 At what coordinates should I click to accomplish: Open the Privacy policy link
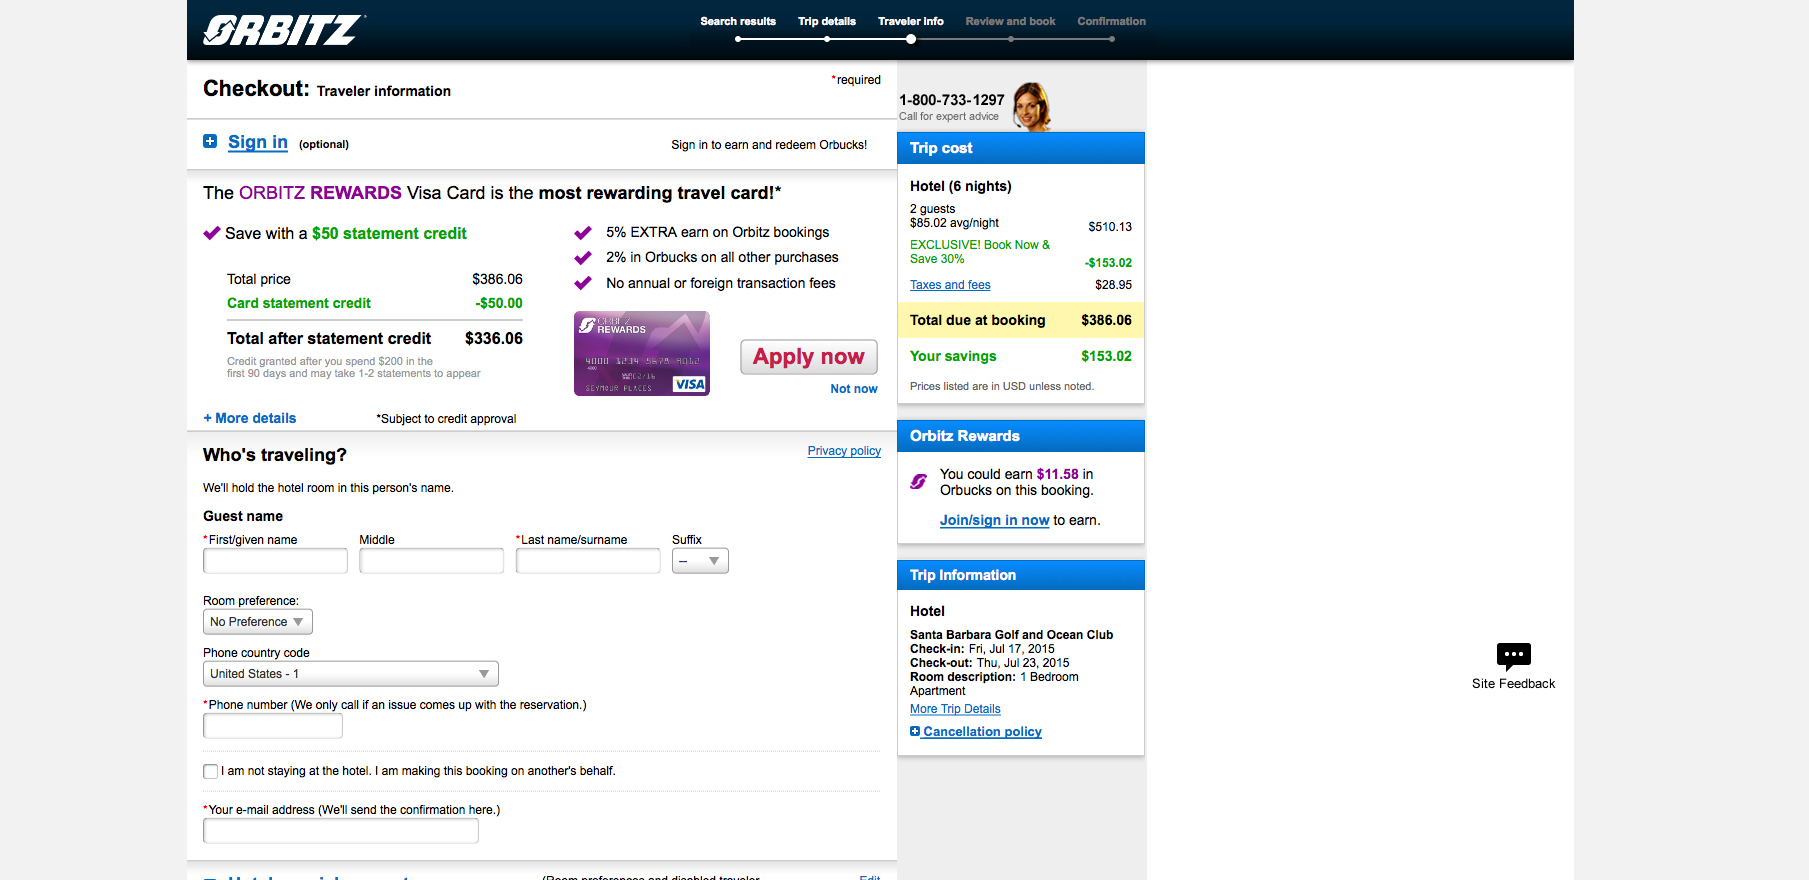(844, 451)
